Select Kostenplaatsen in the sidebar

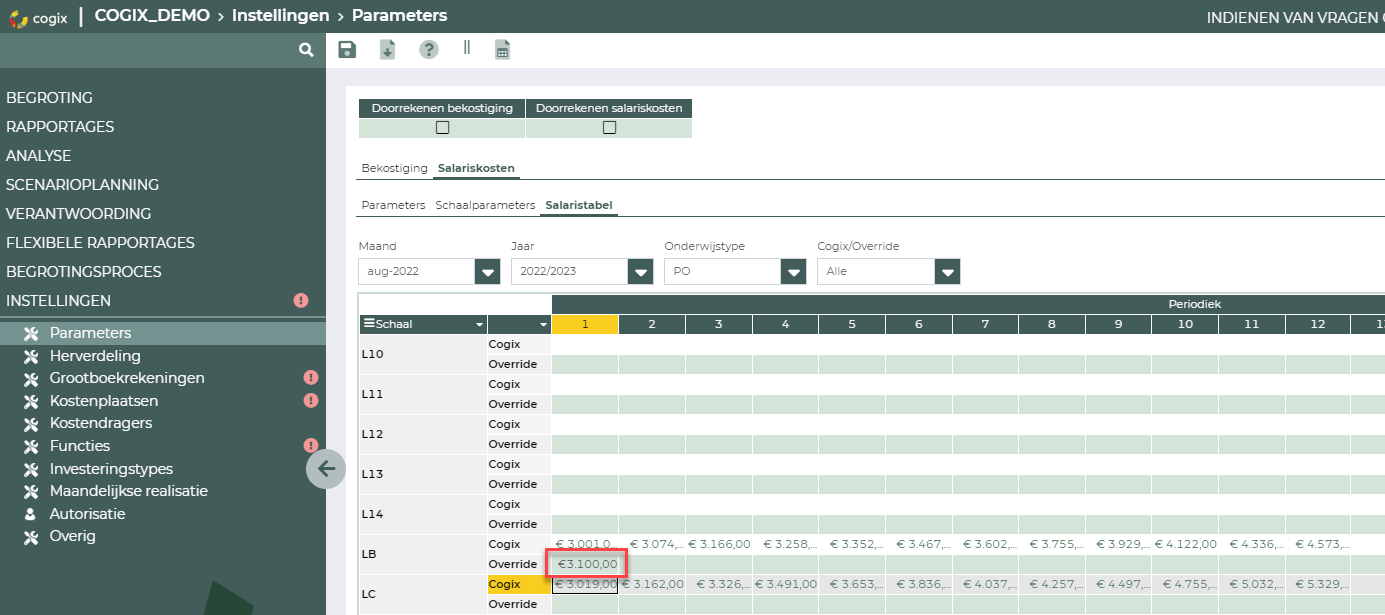click(x=104, y=401)
